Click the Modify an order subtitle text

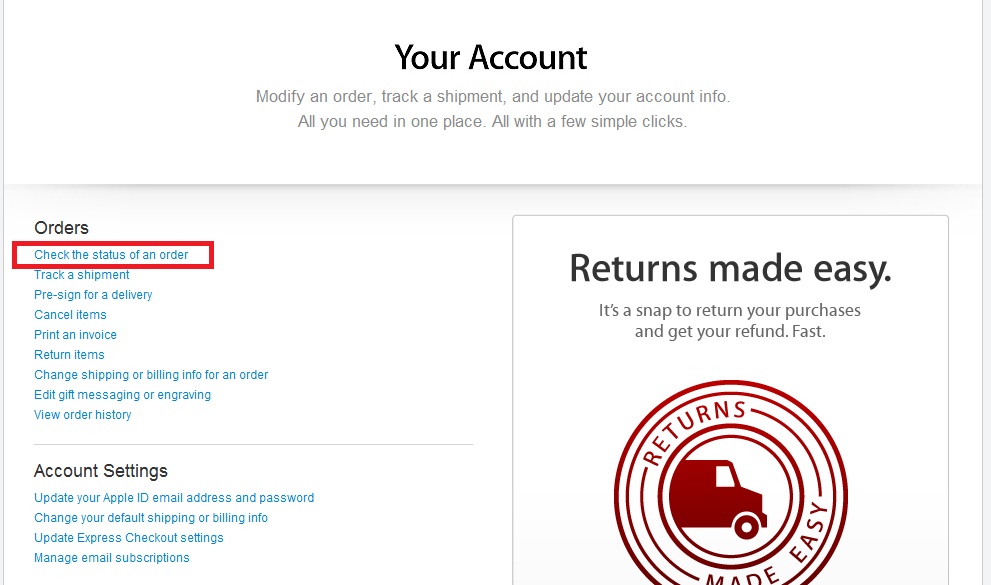(x=492, y=109)
